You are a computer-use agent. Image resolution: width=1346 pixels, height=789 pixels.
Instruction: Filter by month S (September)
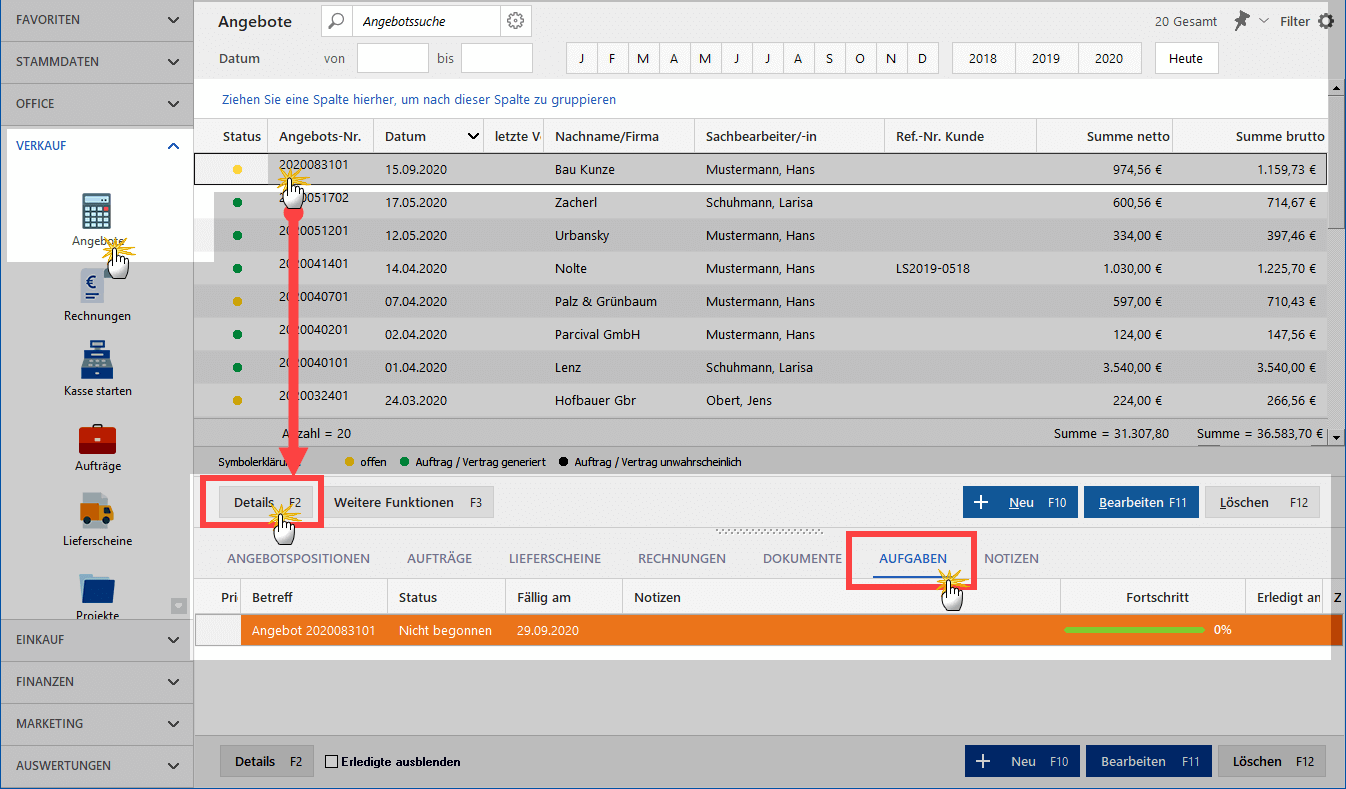click(829, 58)
